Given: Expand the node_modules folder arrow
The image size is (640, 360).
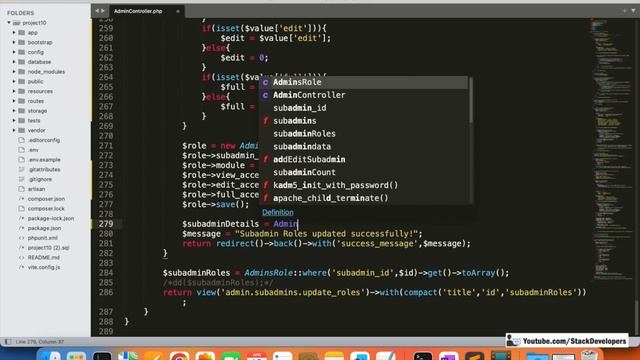Looking at the screenshot, I should [x=14, y=72].
